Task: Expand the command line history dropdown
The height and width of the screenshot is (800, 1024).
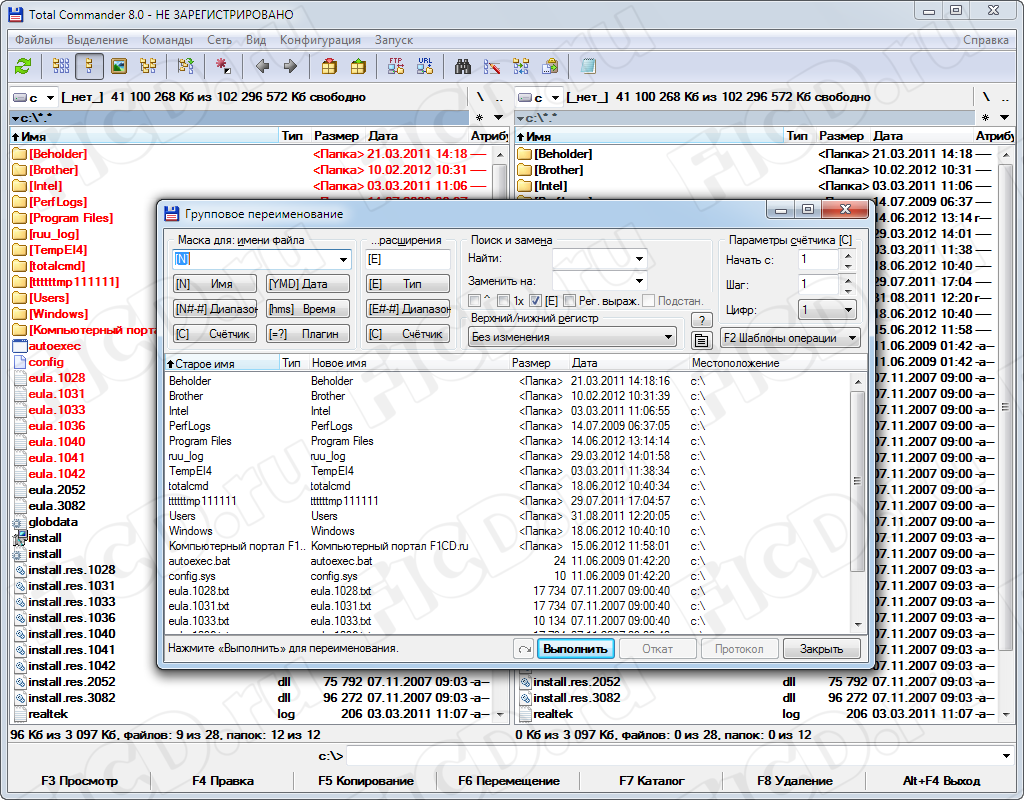Action: click(1006, 756)
